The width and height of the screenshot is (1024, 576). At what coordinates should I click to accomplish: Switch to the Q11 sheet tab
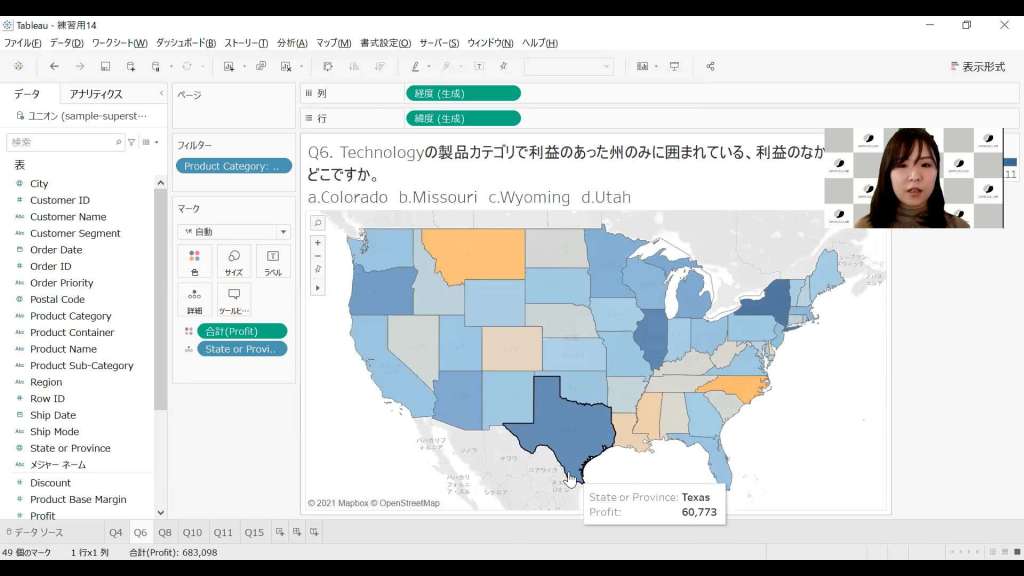tap(223, 532)
